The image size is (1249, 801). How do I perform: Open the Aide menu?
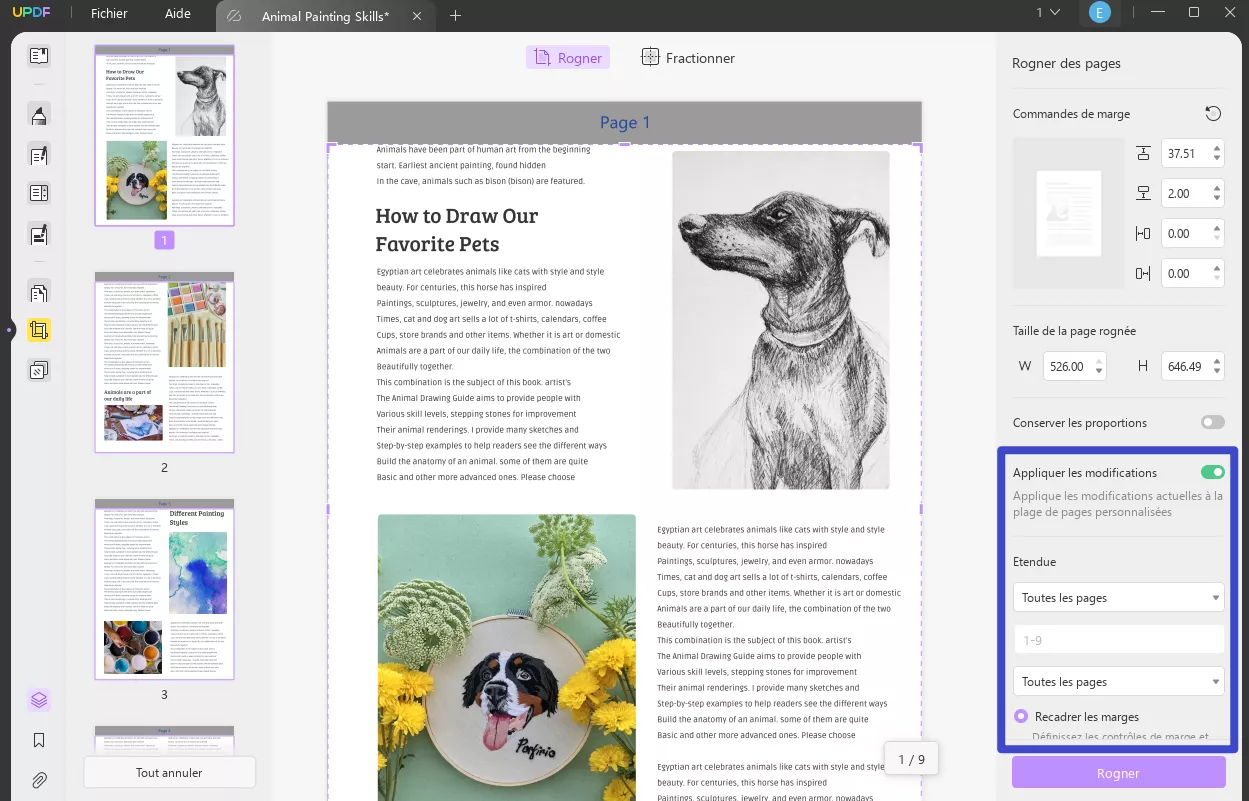pyautogui.click(x=178, y=14)
